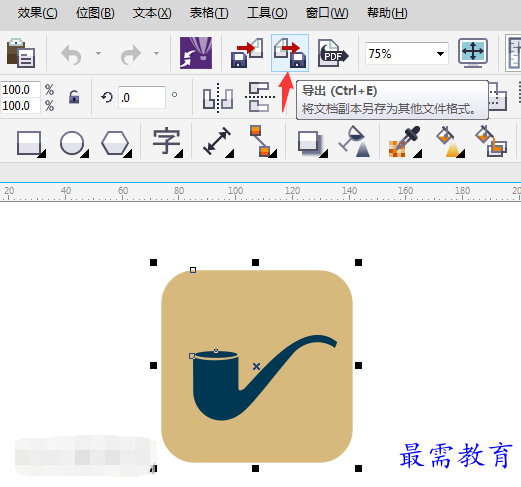Open the 效果(C) menu
The height and width of the screenshot is (487, 521).
37,13
